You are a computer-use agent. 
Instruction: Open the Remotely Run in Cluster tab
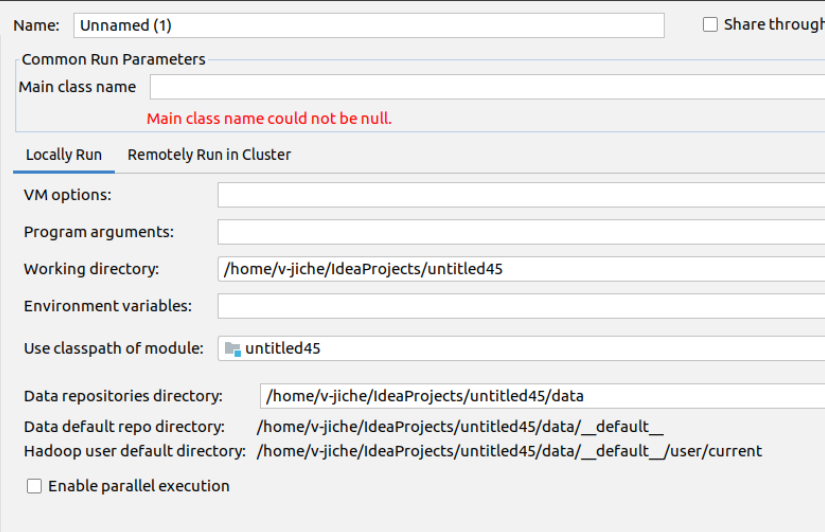[209, 155]
